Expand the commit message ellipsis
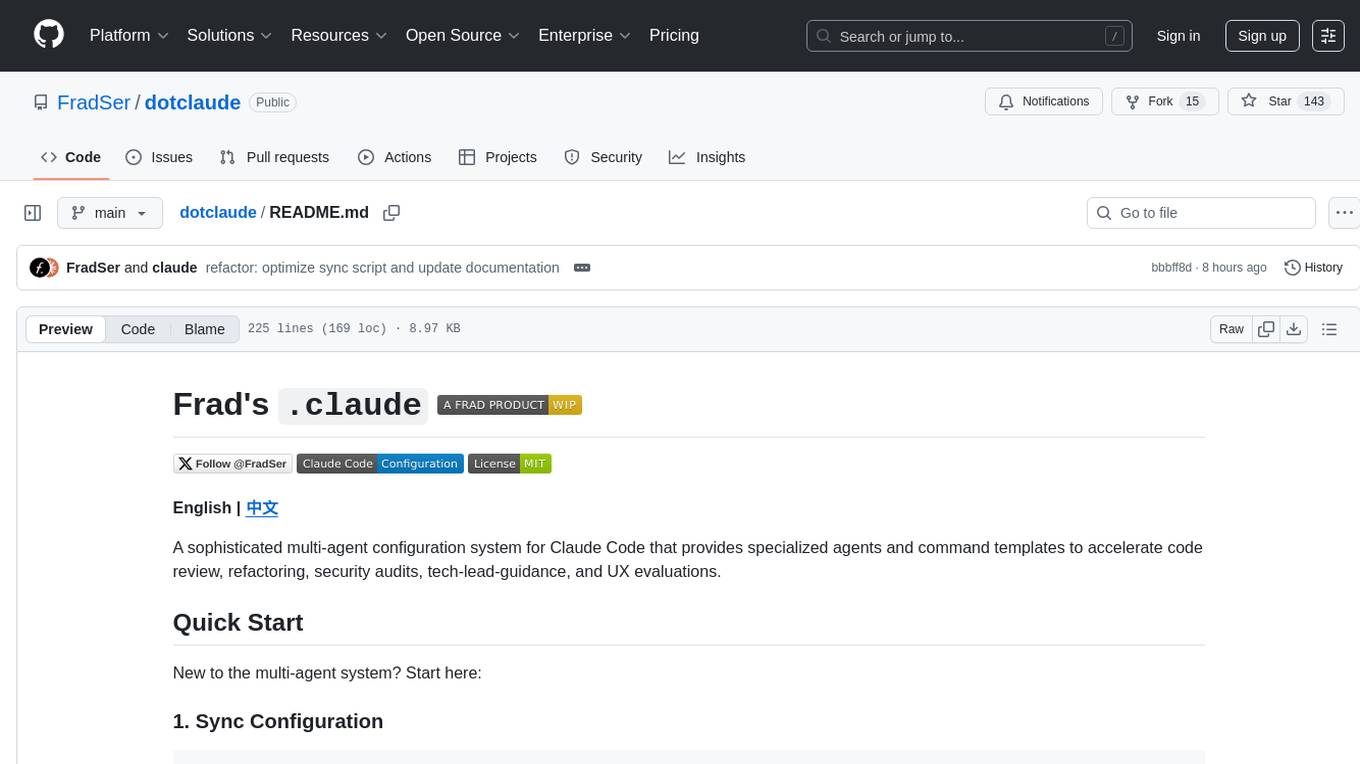The image size is (1360, 764). [x=582, y=268]
